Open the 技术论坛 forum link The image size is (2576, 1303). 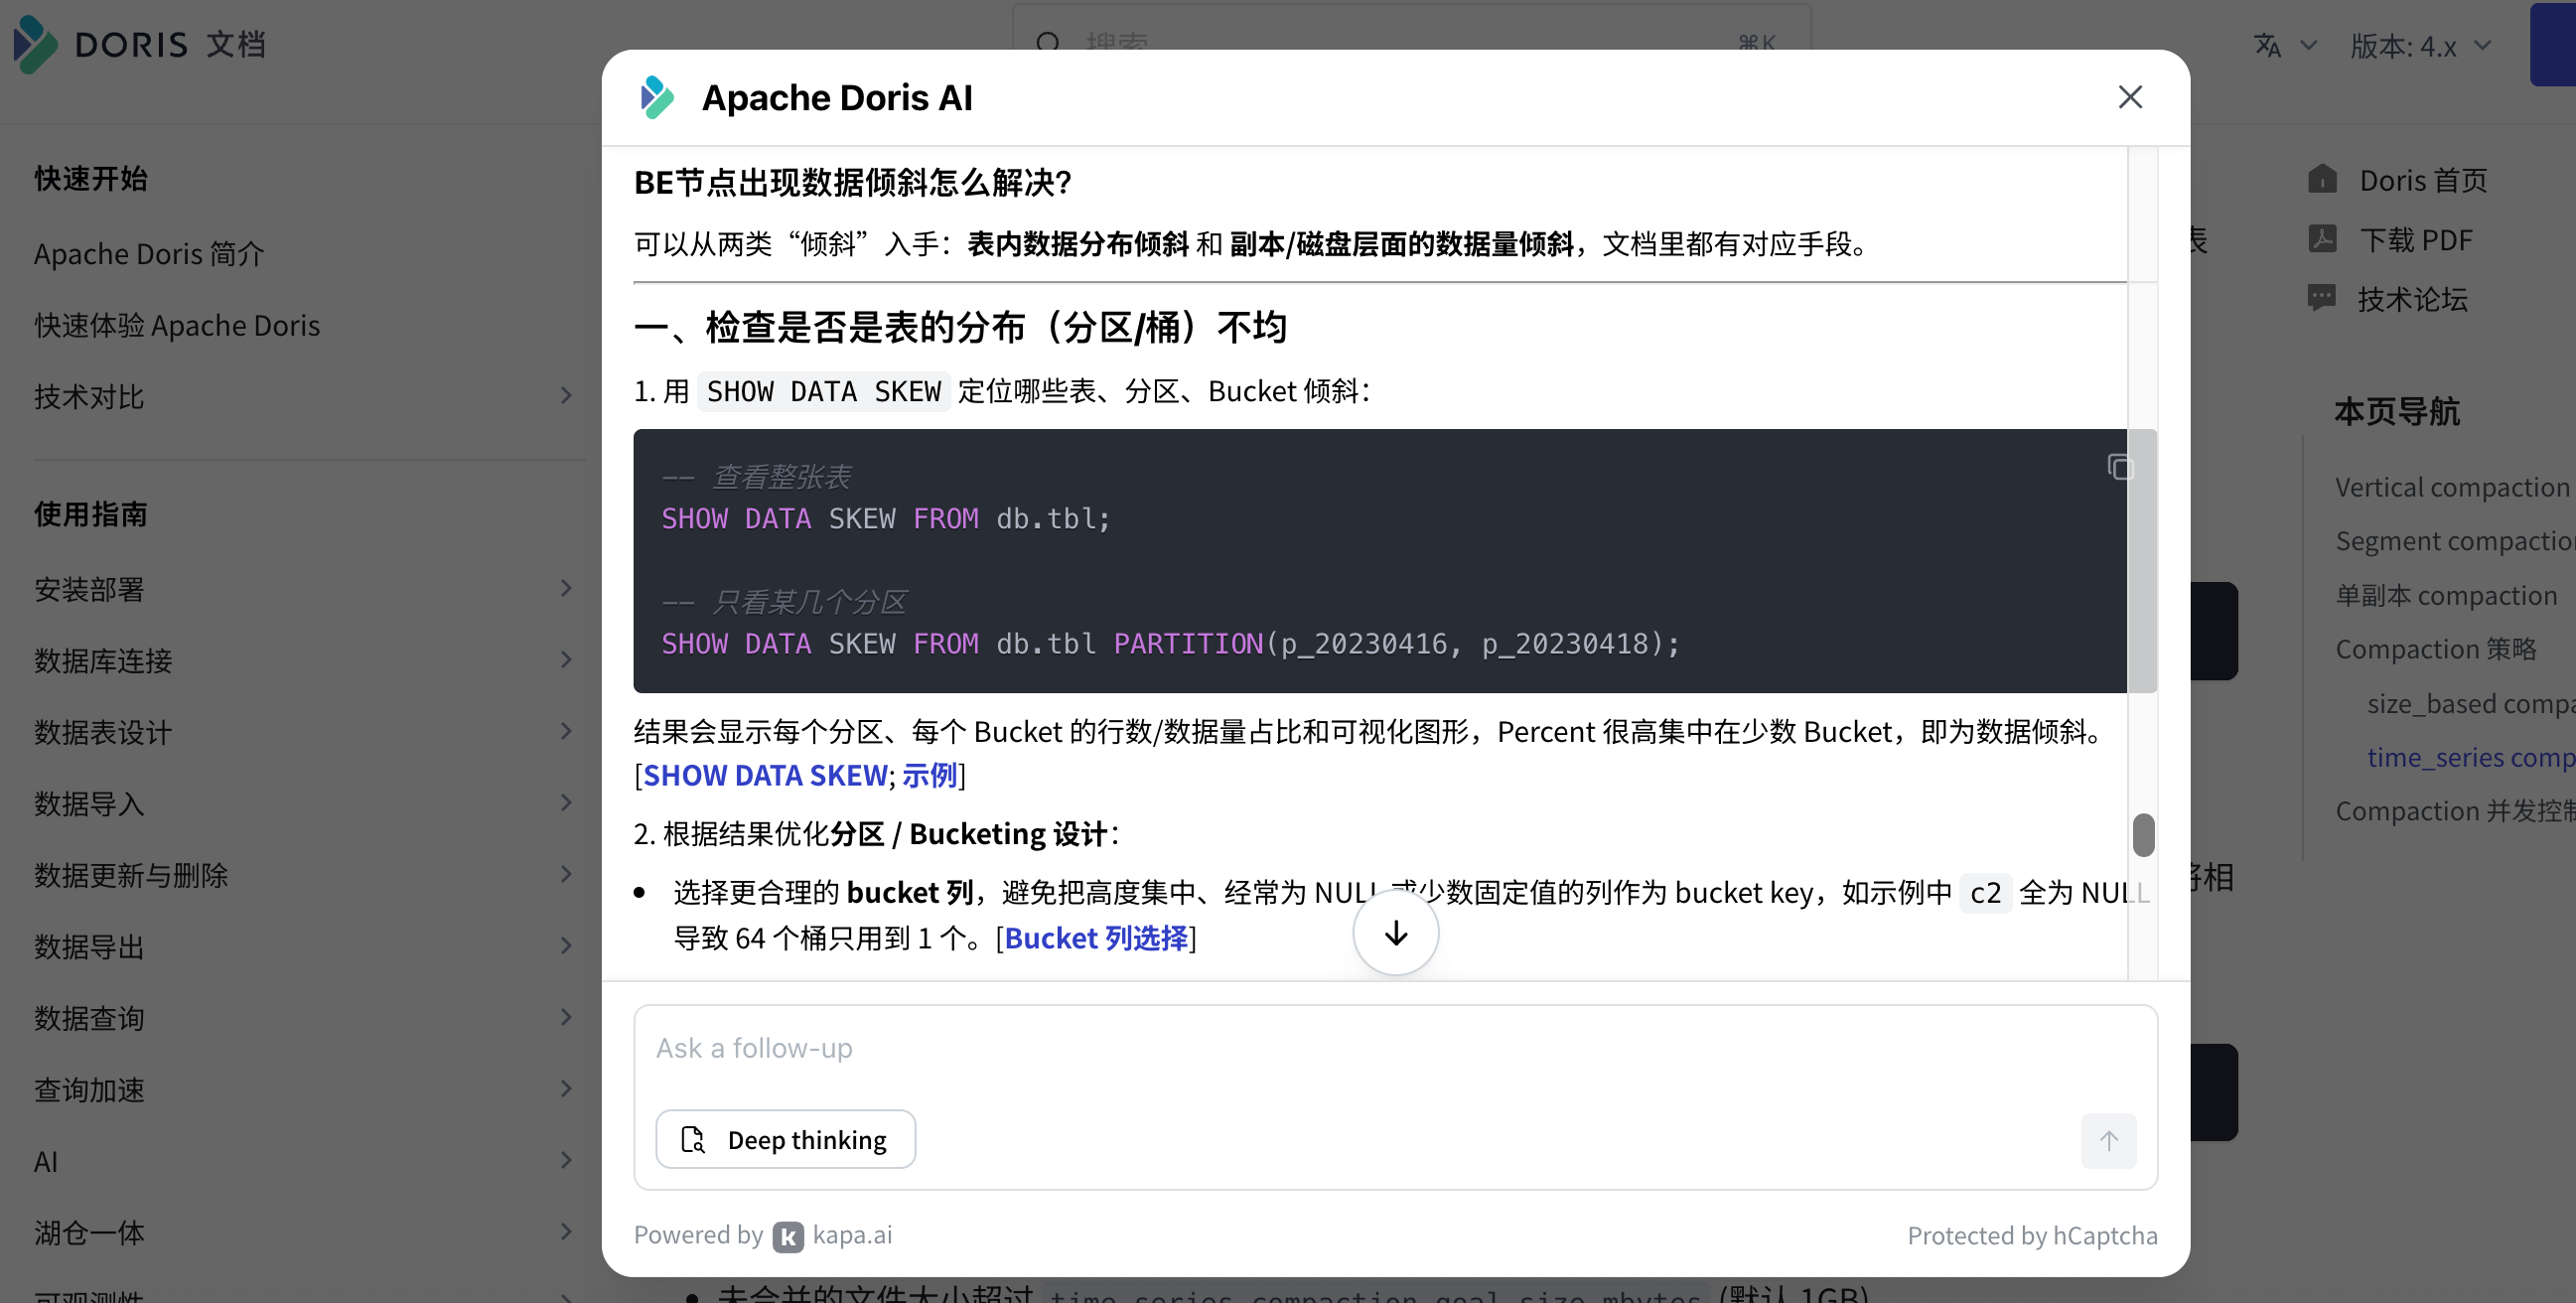point(2411,298)
